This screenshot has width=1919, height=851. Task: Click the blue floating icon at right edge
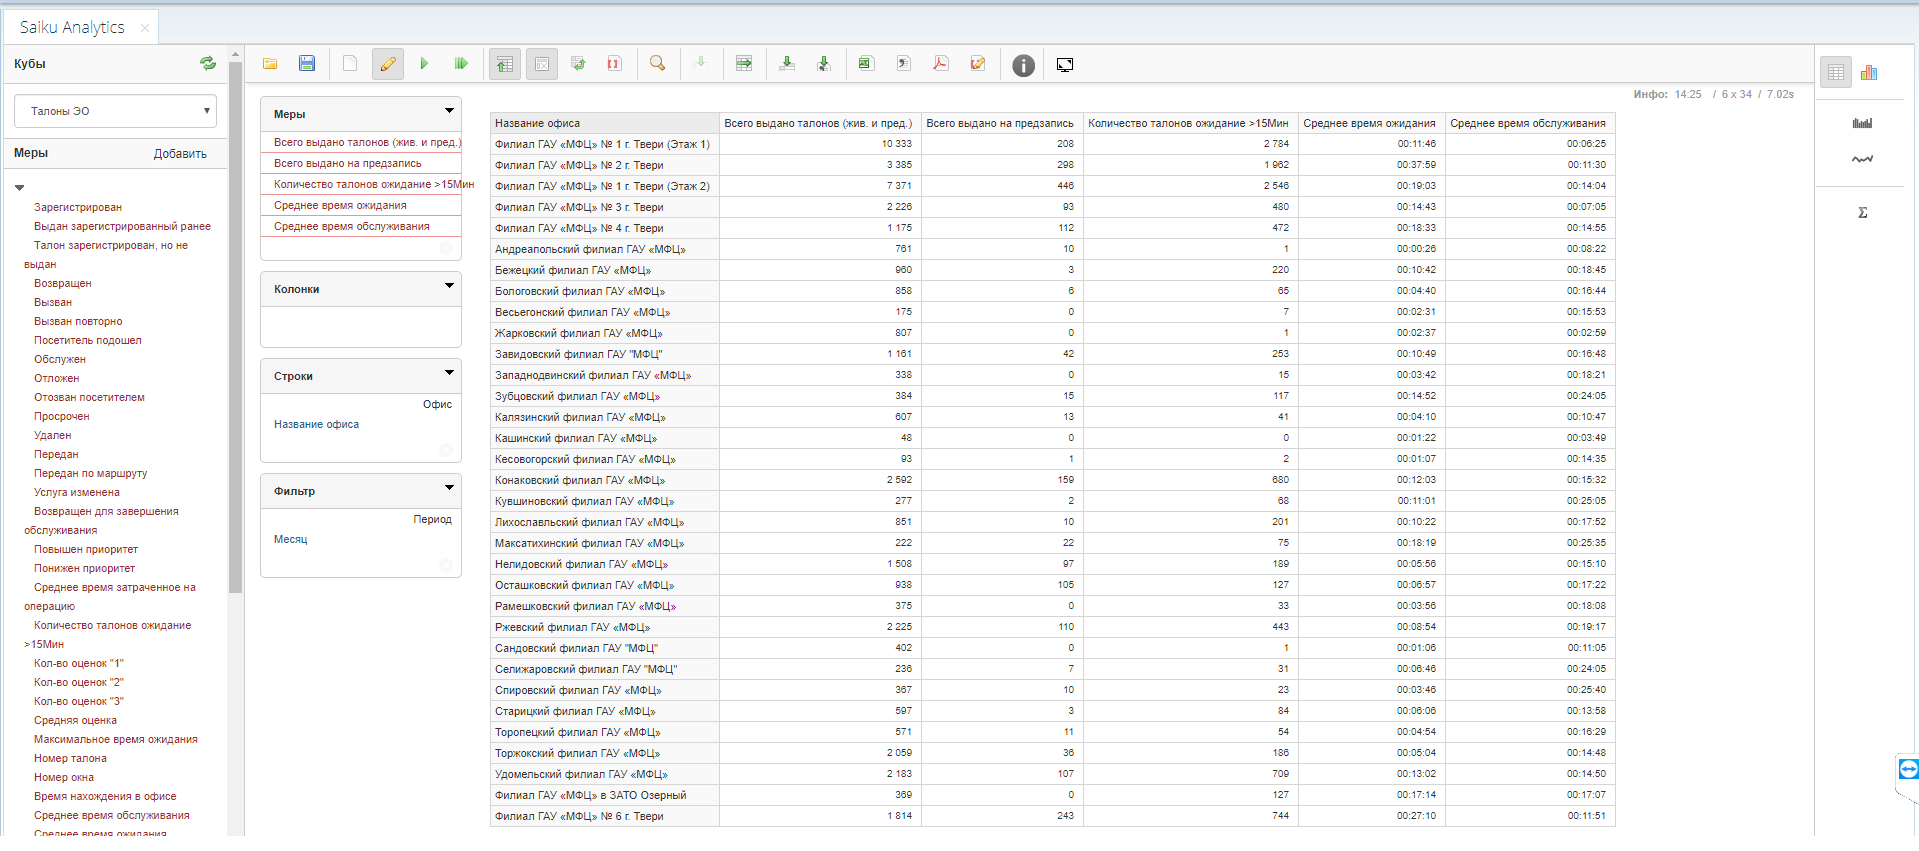click(x=1908, y=769)
